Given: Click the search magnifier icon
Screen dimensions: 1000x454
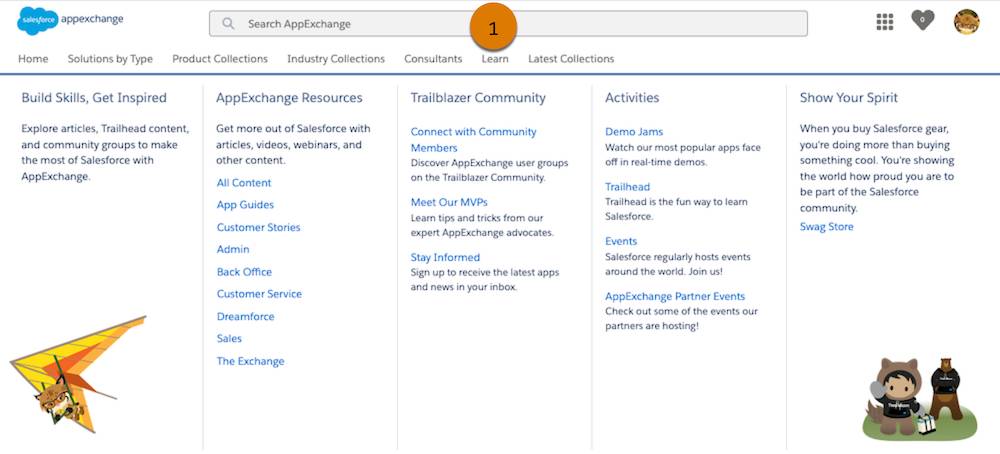Looking at the screenshot, I should pyautogui.click(x=228, y=24).
